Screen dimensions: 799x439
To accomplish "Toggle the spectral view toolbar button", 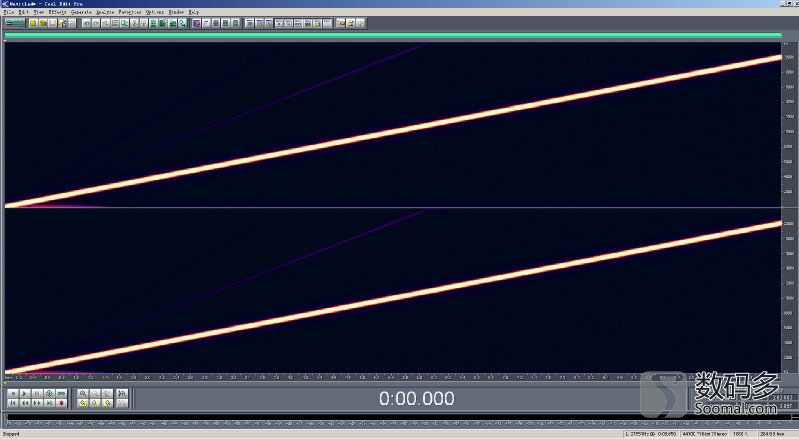I will pyautogui.click(x=196, y=22).
